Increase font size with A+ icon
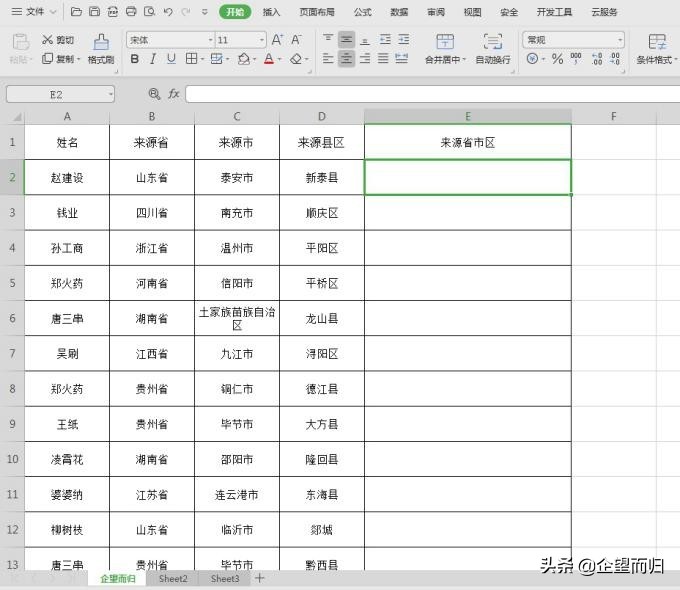Viewport: 680px width, 590px height. pos(277,40)
